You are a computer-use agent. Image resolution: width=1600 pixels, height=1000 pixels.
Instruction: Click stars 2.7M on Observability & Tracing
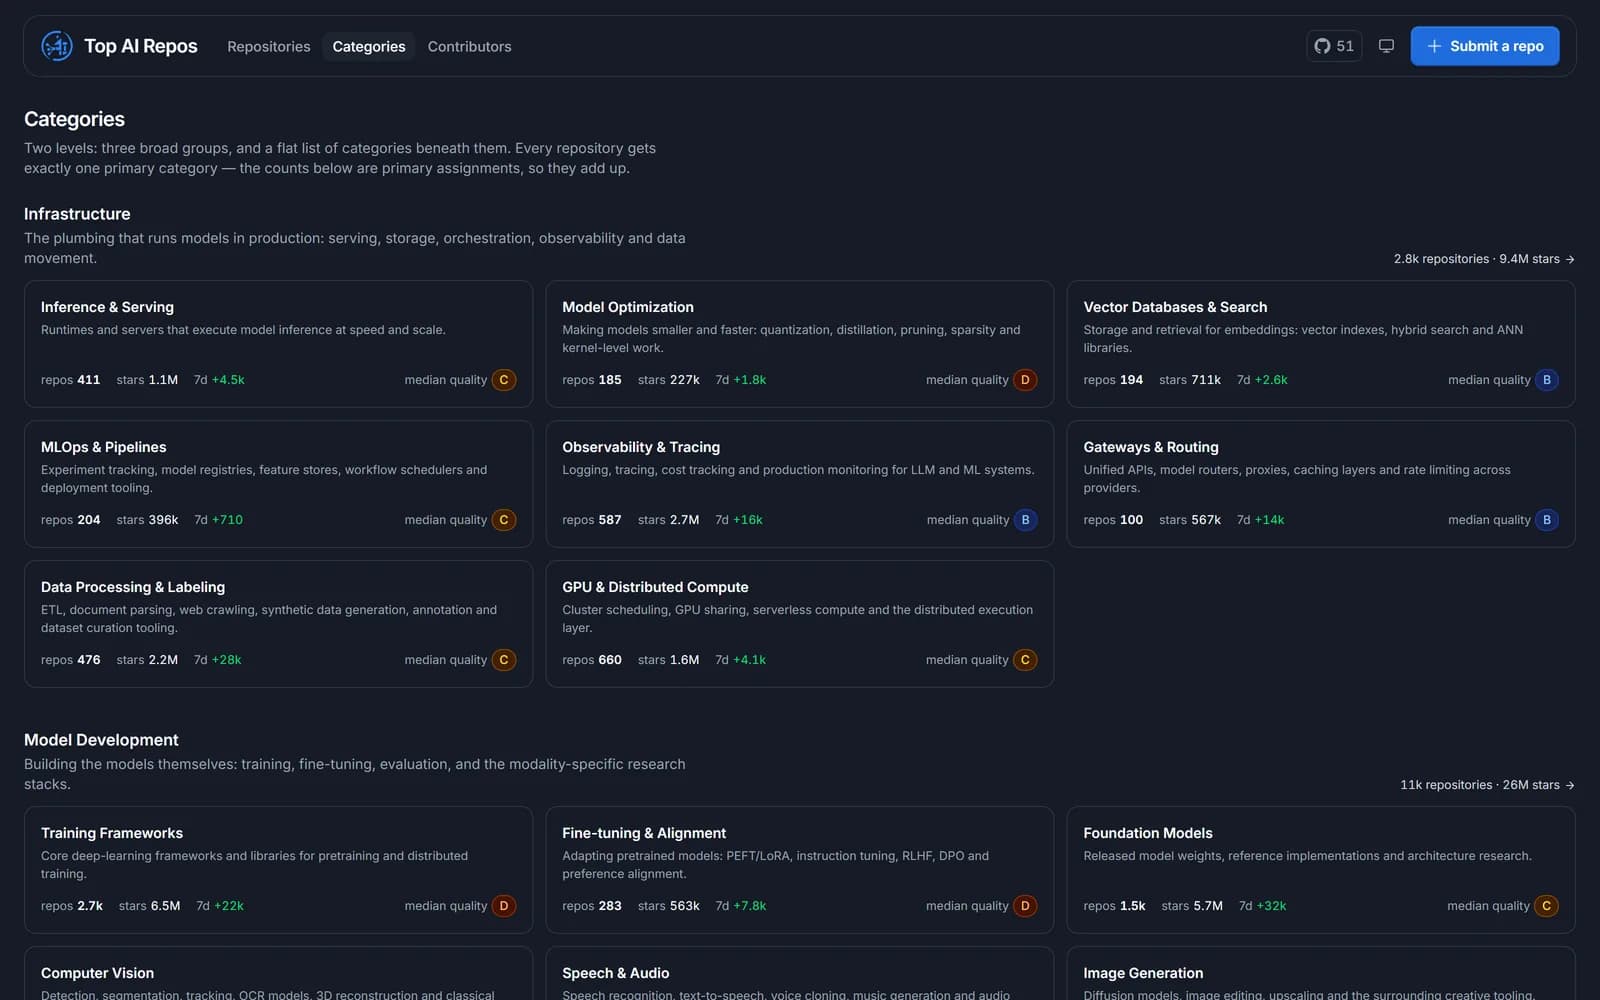click(669, 520)
